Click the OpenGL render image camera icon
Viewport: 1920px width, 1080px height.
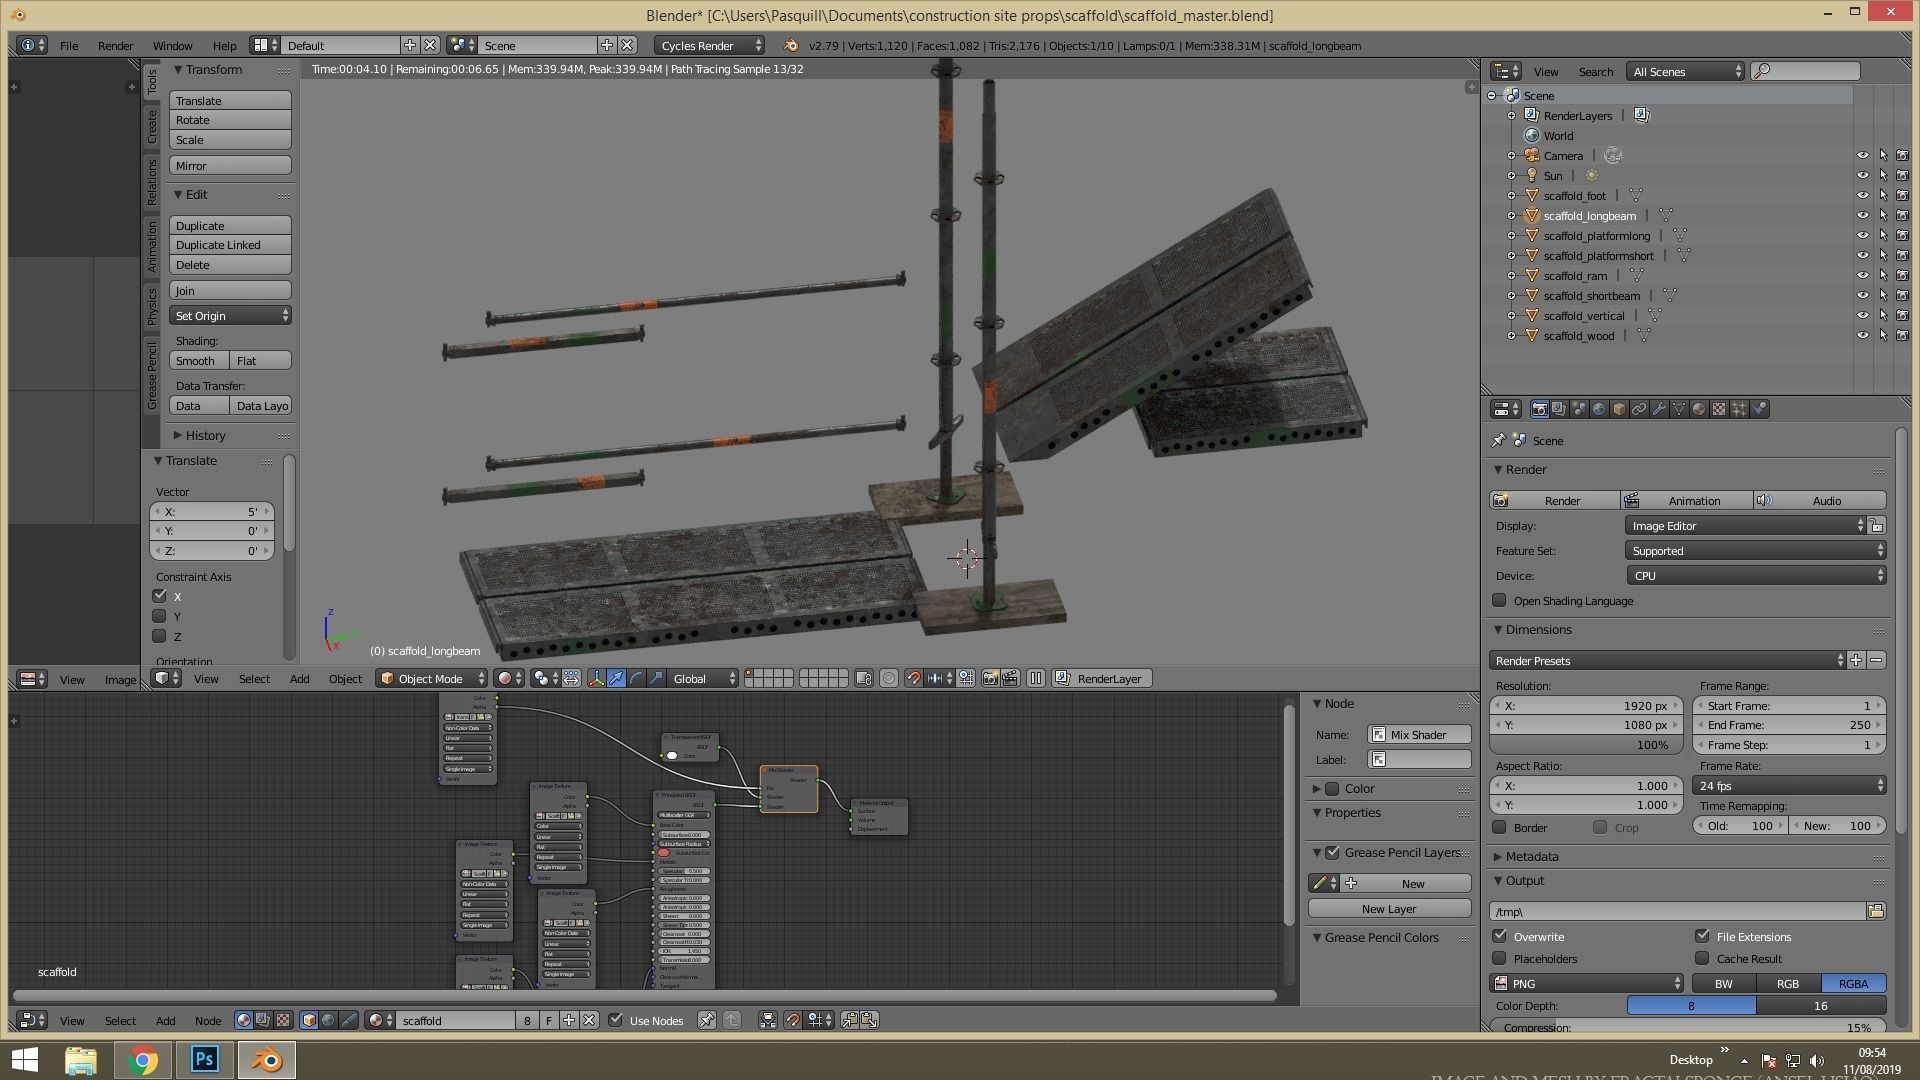pyautogui.click(x=990, y=678)
